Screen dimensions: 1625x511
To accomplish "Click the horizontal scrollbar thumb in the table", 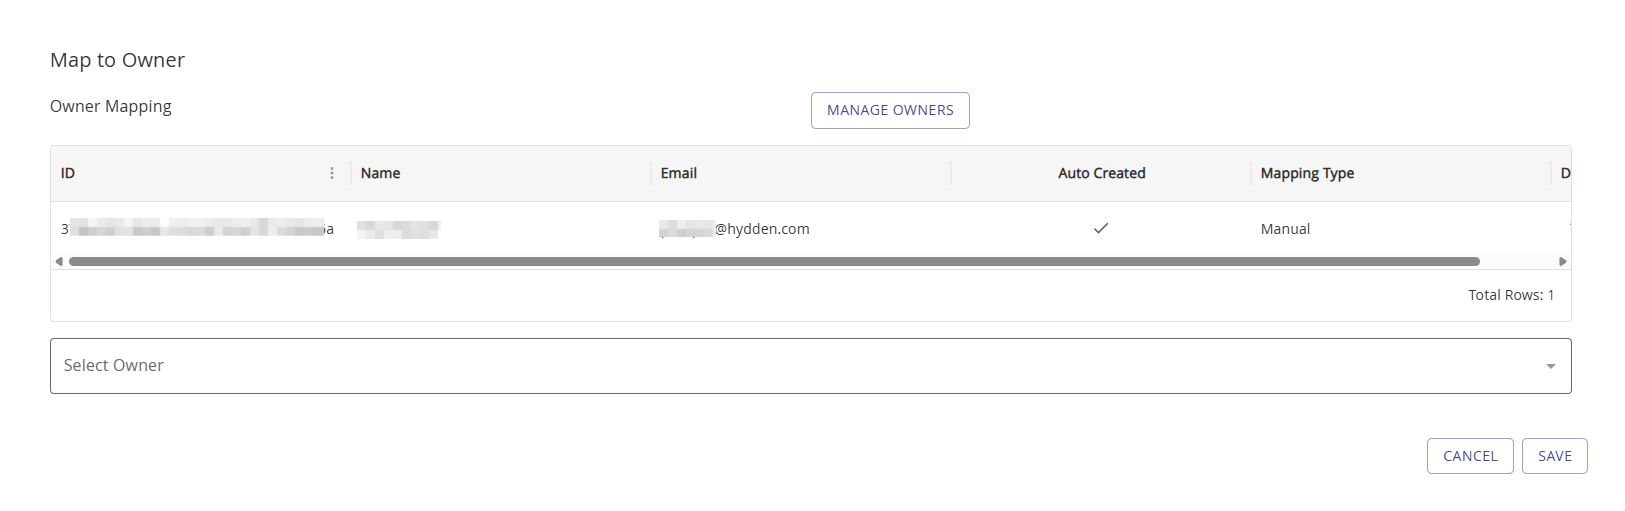I will pos(773,262).
